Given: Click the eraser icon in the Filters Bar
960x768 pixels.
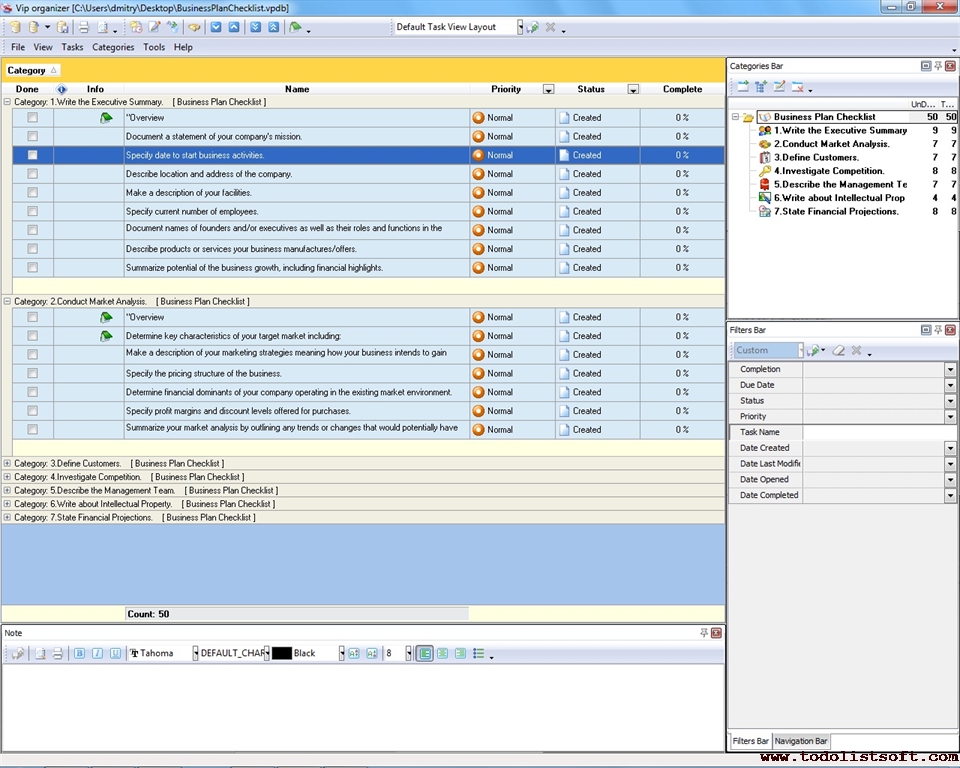Looking at the screenshot, I should click(x=839, y=351).
